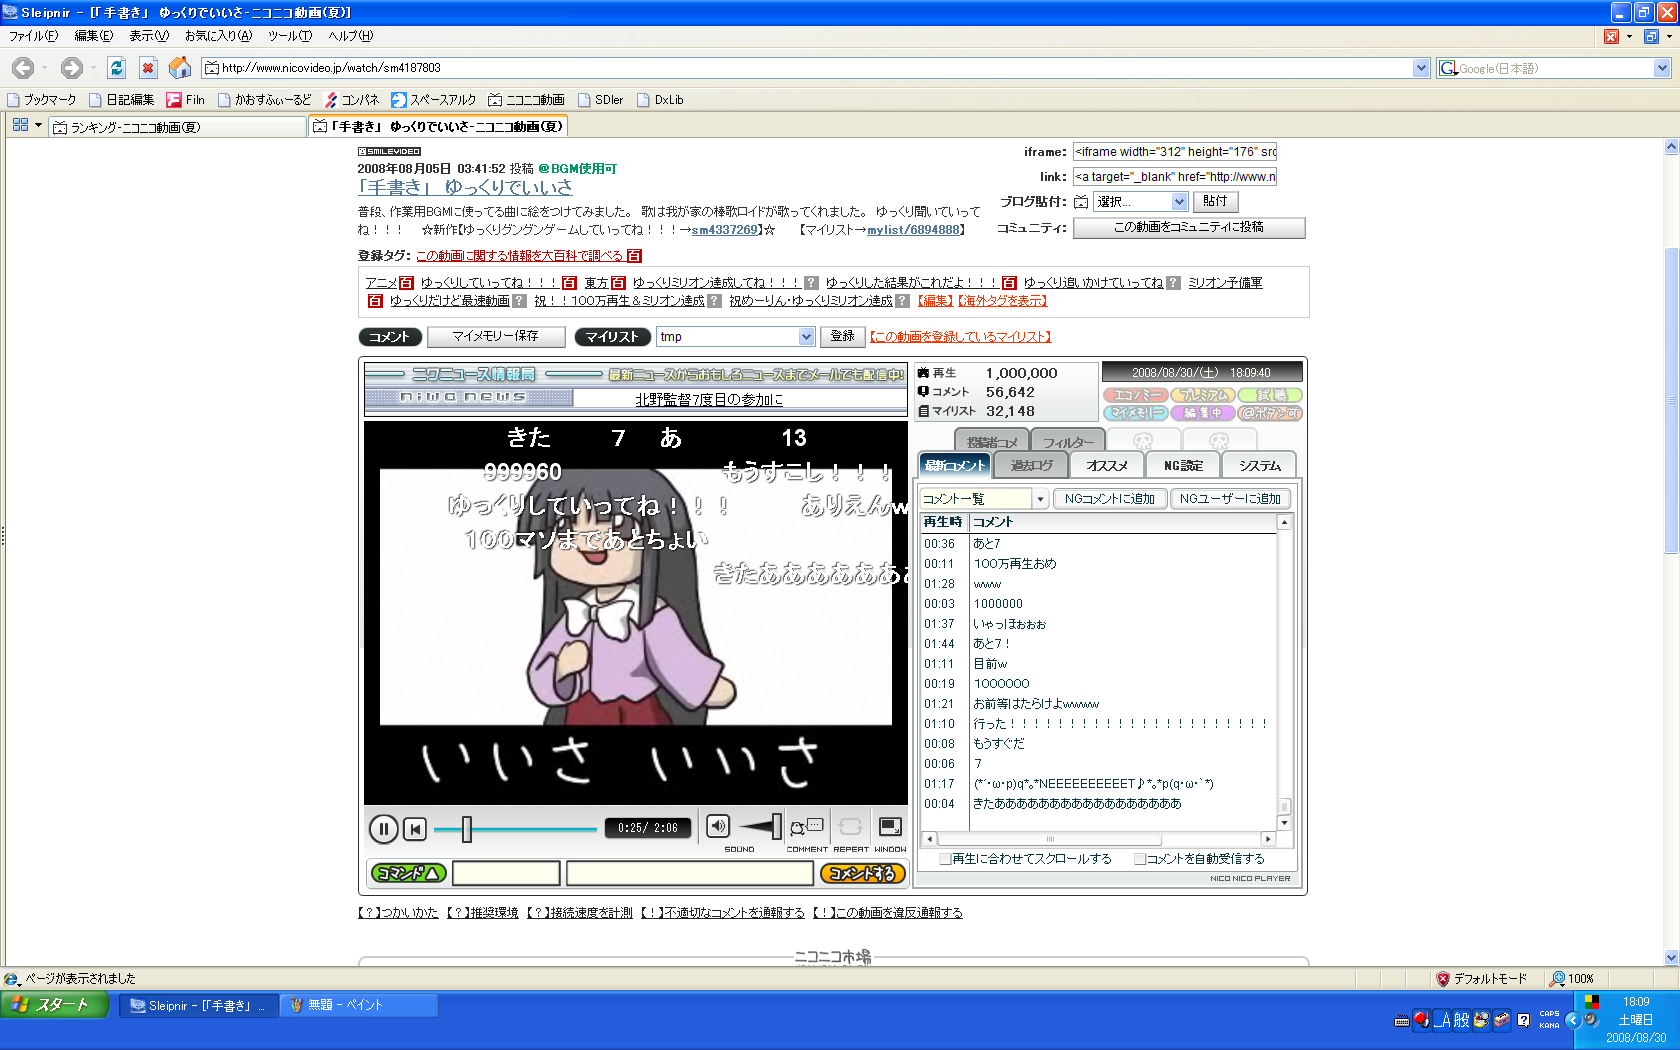Mute the player sound speaker icon
Screen dimensions: 1680x1050
(x=718, y=826)
